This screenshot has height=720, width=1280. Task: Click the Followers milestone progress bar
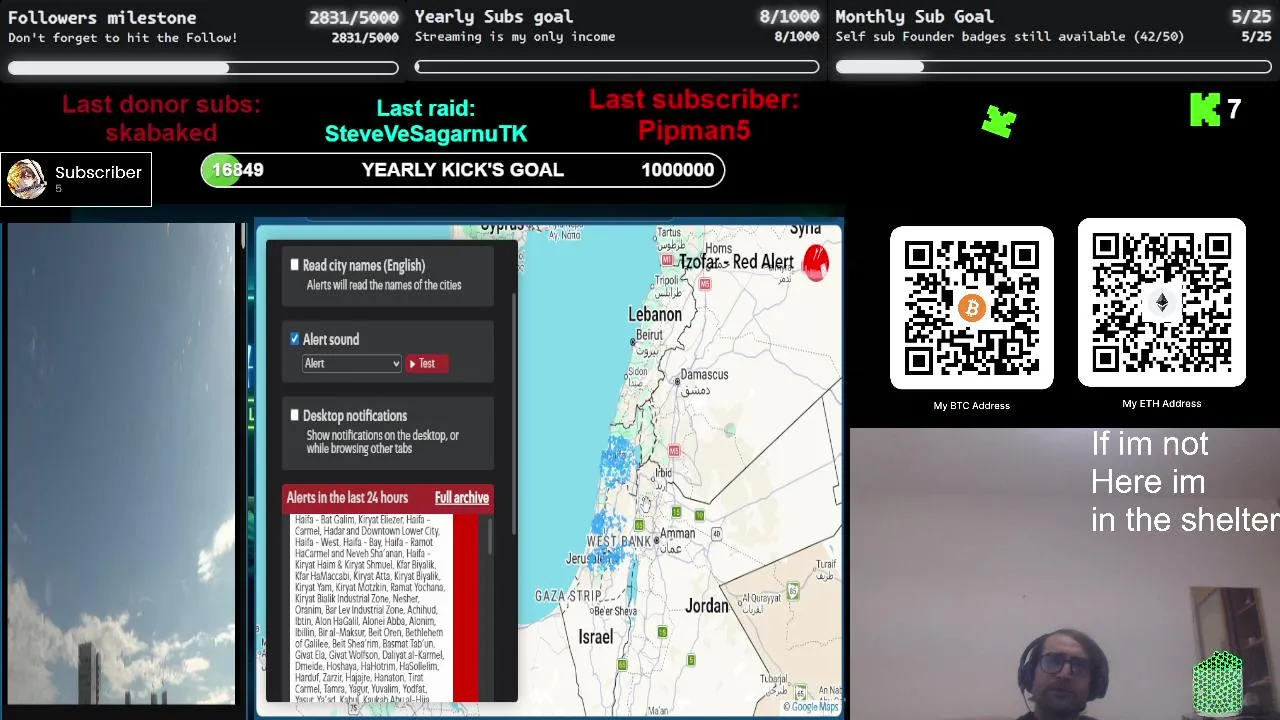click(x=203, y=68)
